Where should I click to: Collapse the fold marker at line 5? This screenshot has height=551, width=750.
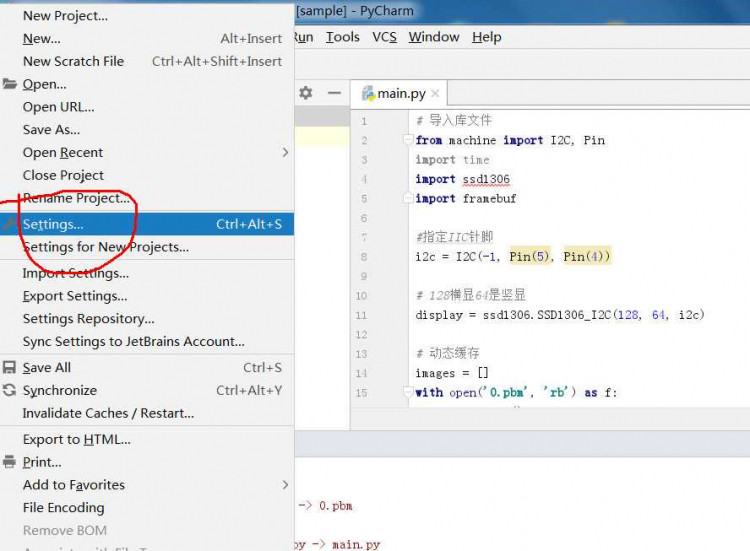(408, 198)
